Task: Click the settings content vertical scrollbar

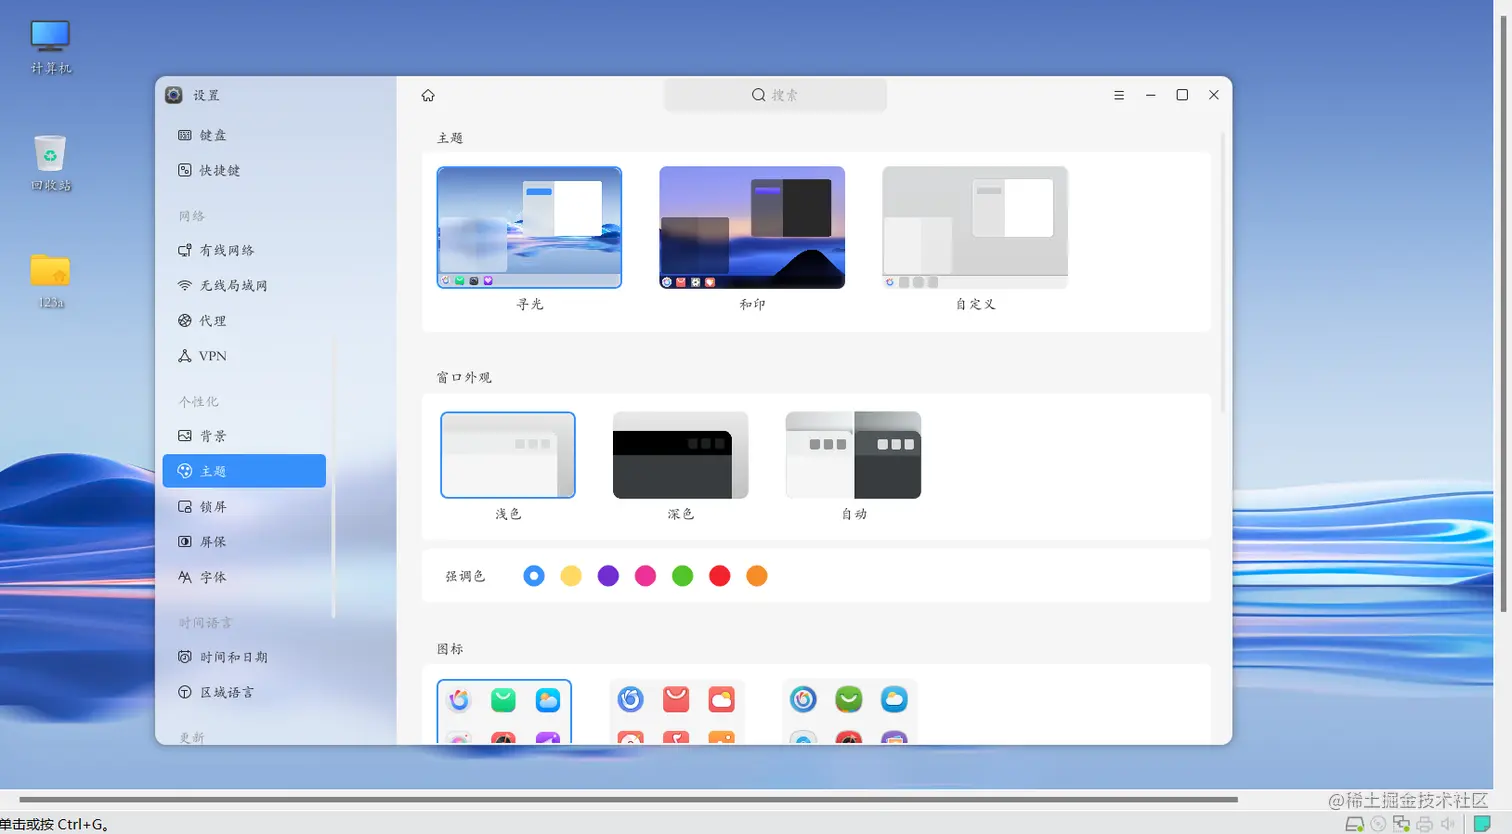Action: [1222, 272]
